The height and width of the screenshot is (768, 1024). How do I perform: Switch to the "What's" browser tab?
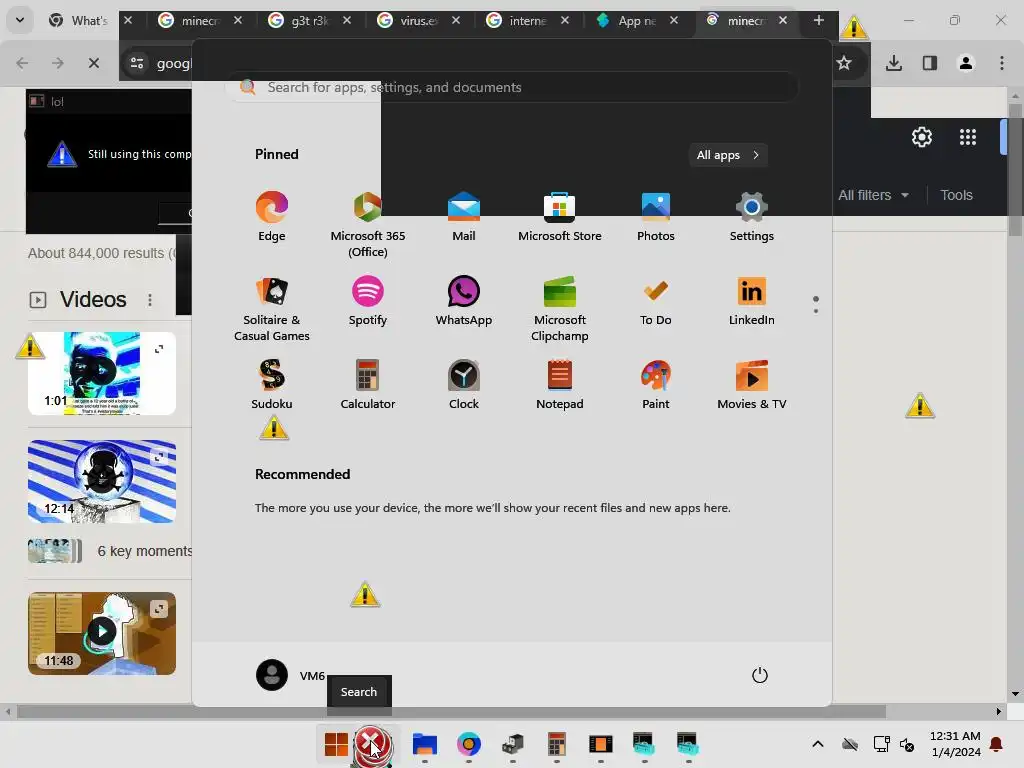point(89,20)
